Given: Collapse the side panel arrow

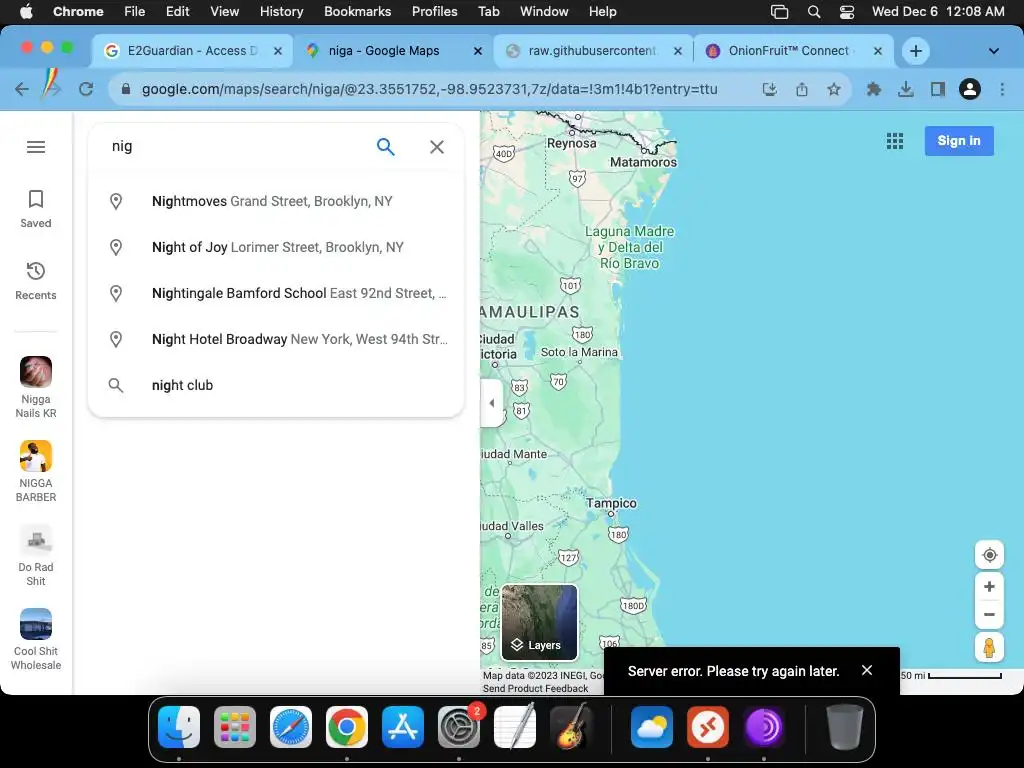Looking at the screenshot, I should coord(492,403).
